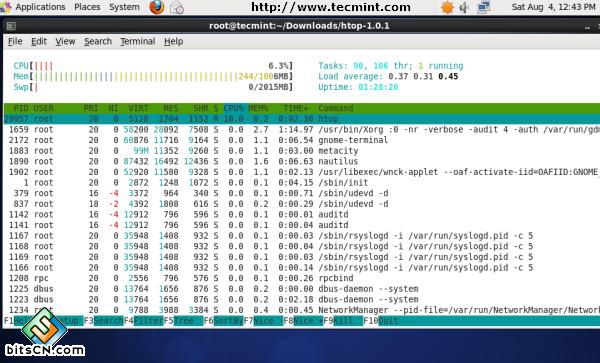Screen dimensions: 600x363
Task: Select the /sbin/init process row
Action: click(302, 183)
